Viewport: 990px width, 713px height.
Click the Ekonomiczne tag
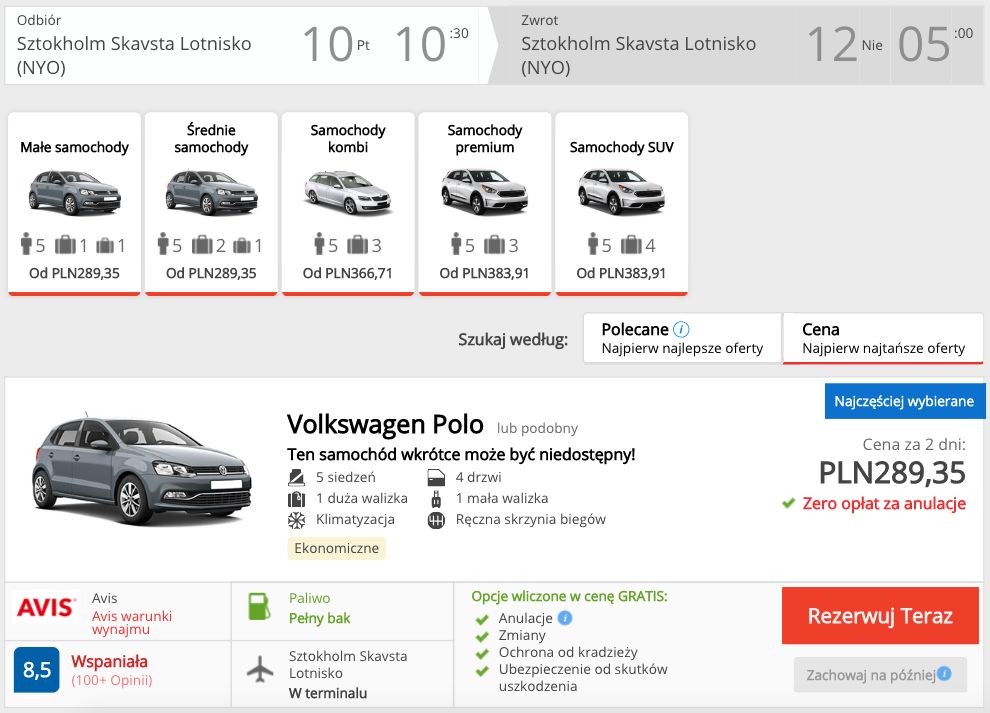337,548
